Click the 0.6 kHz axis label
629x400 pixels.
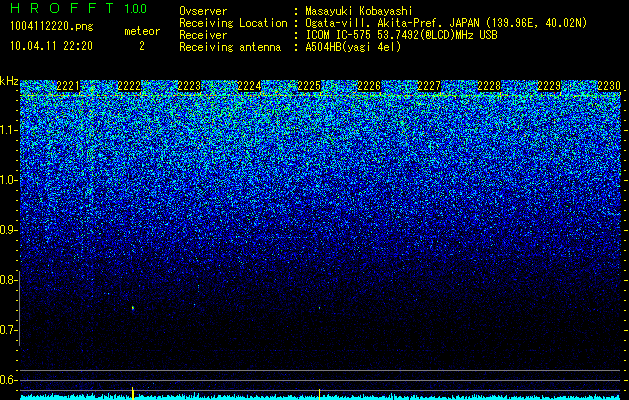[x=9, y=380]
